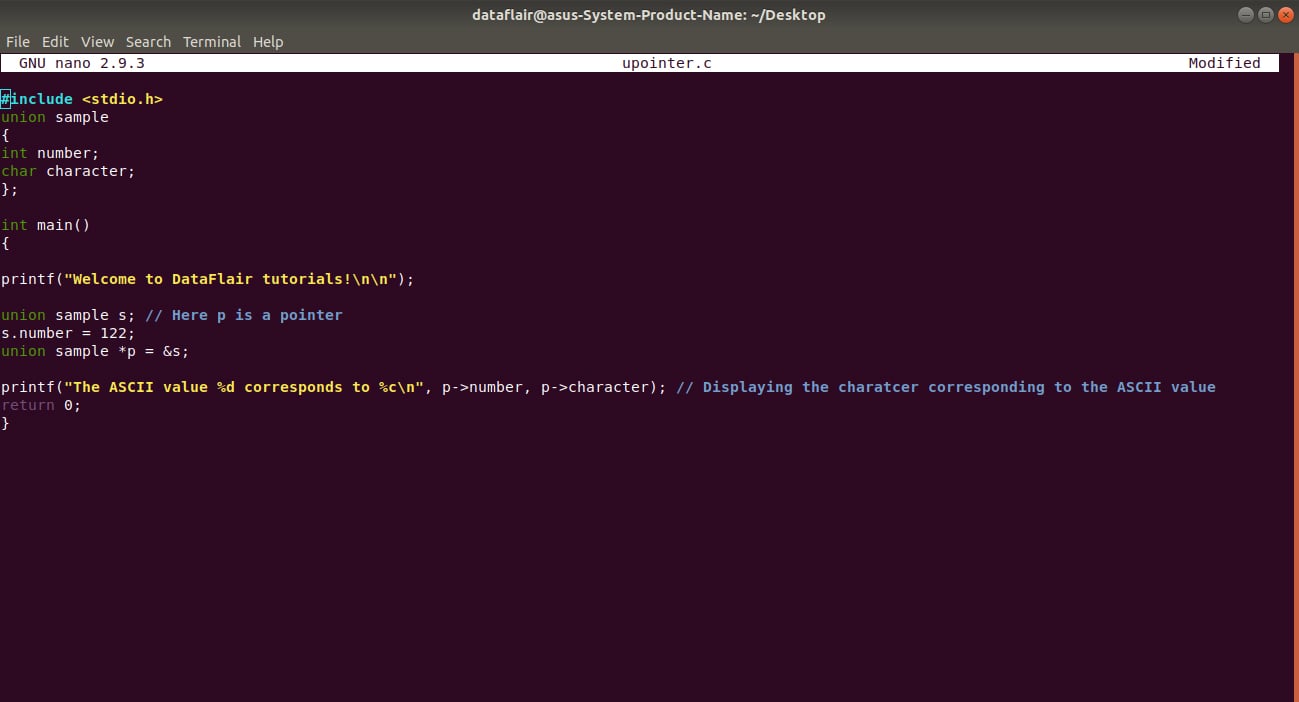Image resolution: width=1299 pixels, height=702 pixels.
Task: Click the 'Modified' status indicator
Action: [1224, 63]
